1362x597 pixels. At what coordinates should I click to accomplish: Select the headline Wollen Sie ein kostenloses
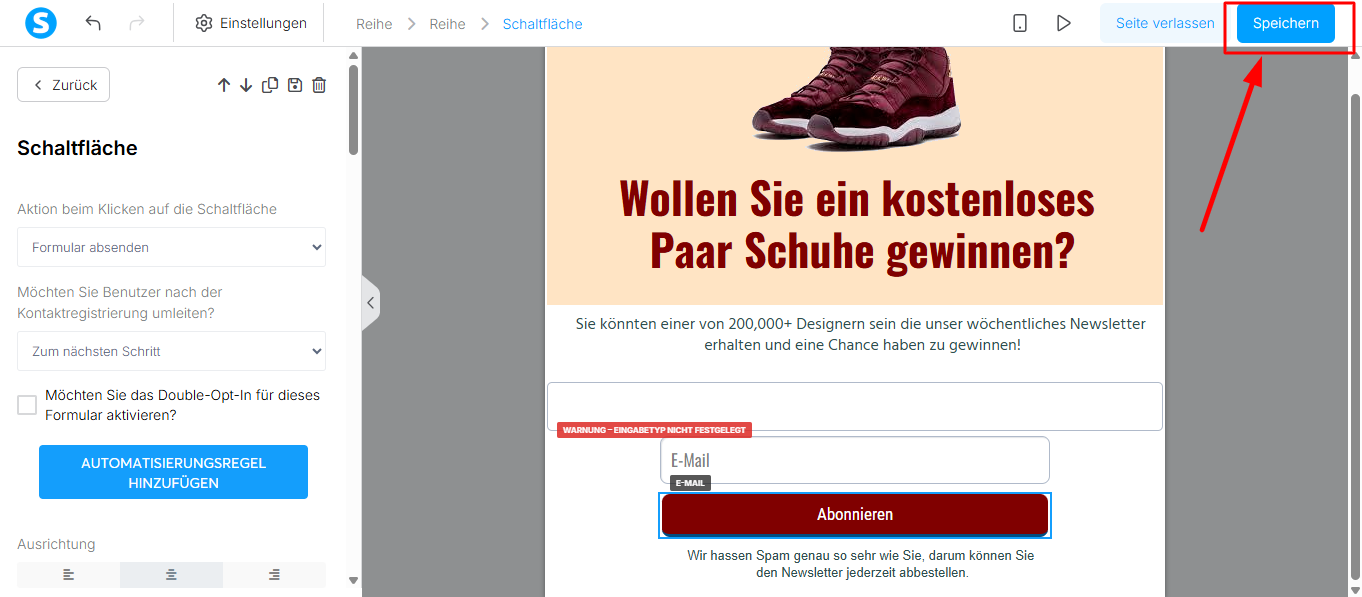coord(857,224)
